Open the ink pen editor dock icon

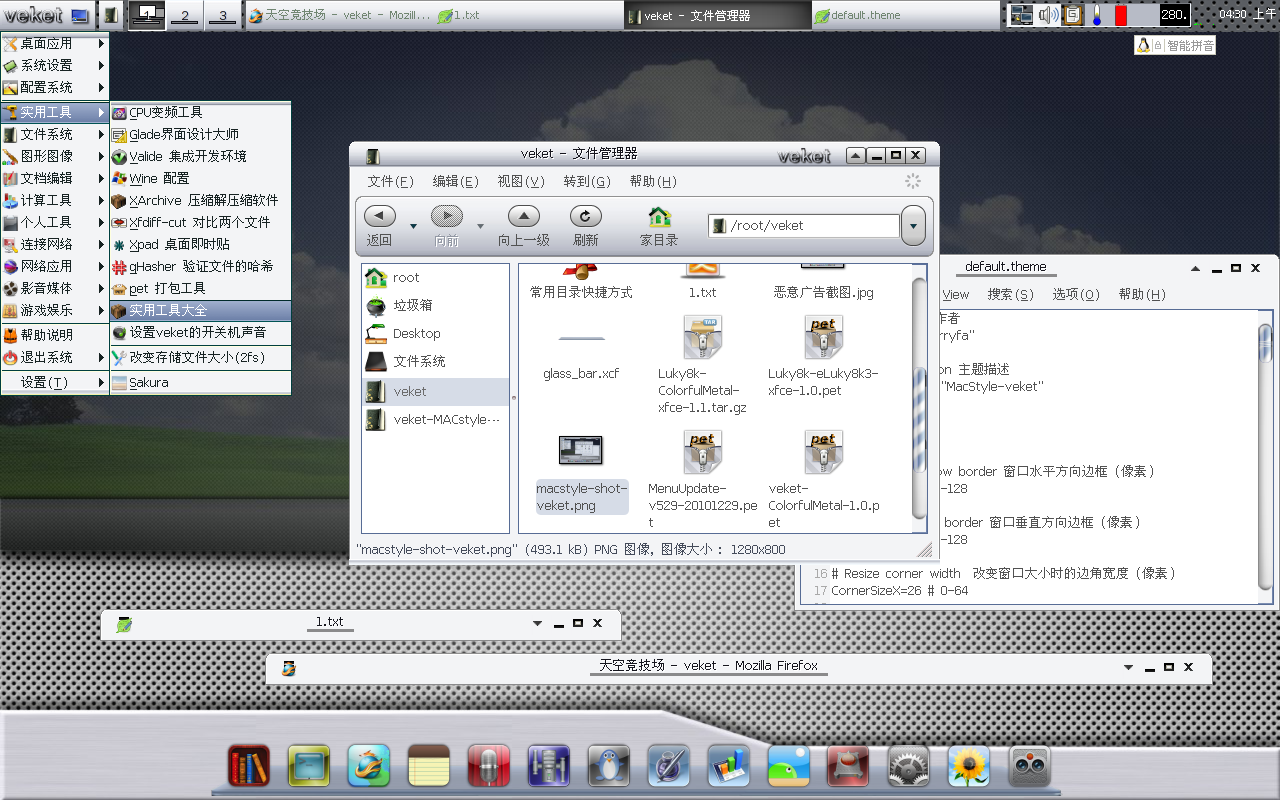point(669,768)
